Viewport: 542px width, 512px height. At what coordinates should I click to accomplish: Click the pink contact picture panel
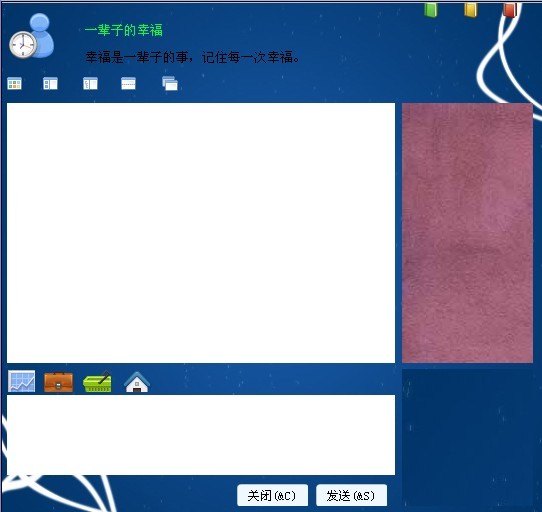pos(467,233)
